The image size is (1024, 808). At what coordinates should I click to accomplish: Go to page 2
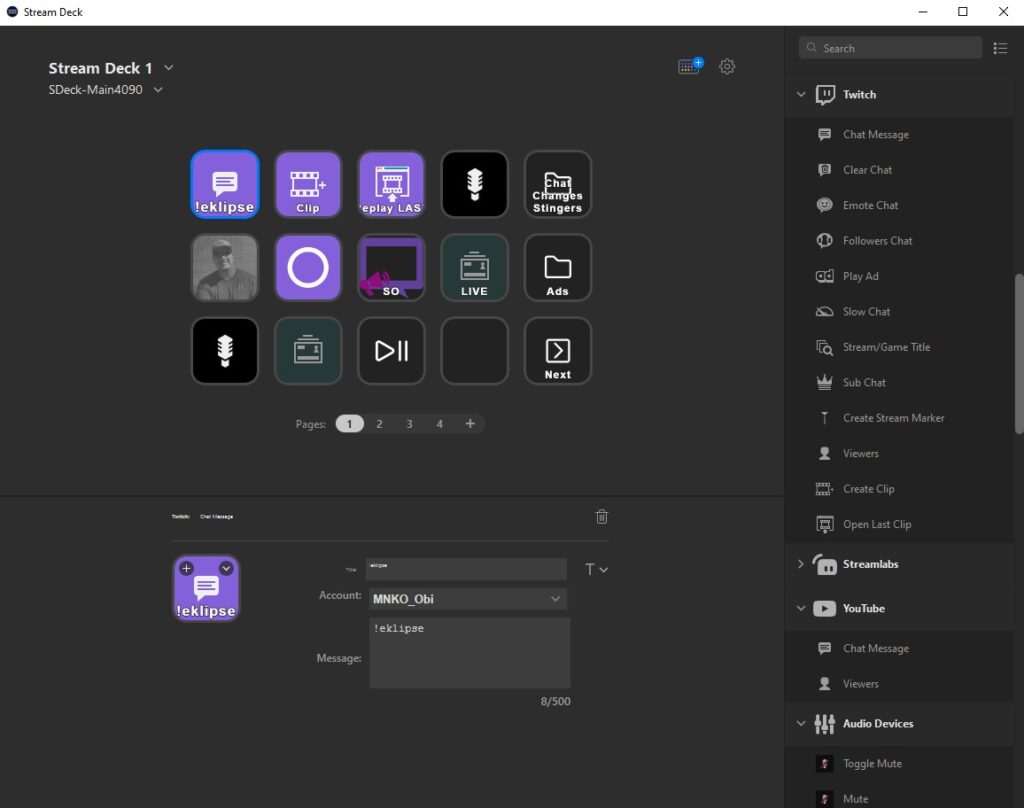(379, 424)
